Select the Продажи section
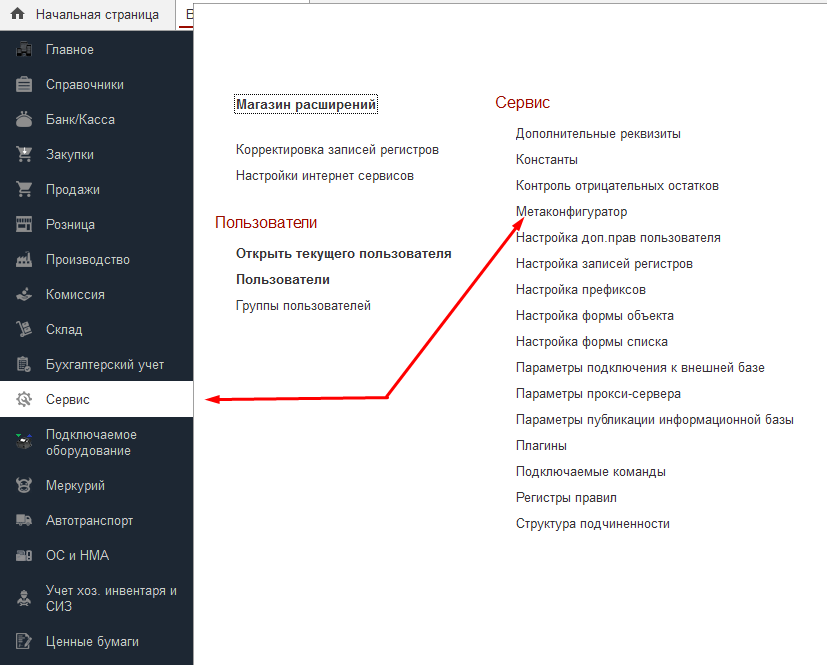The image size is (827, 665). (97, 189)
